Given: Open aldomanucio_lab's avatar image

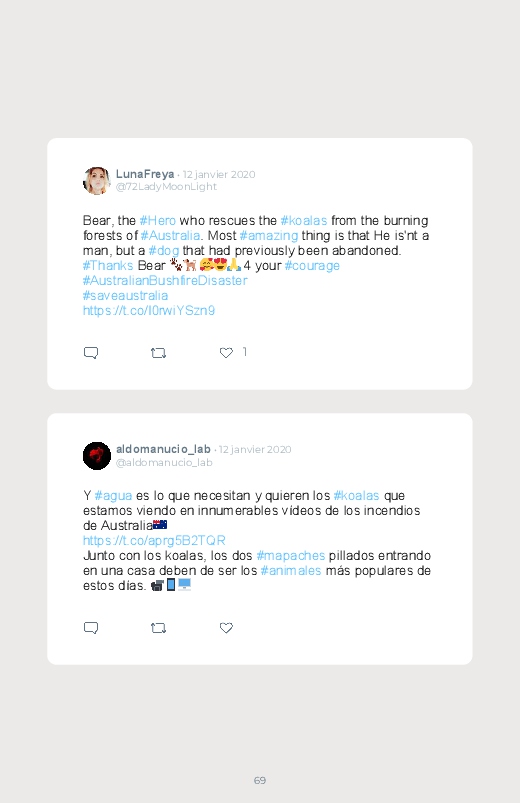Looking at the screenshot, I should 97,456.
